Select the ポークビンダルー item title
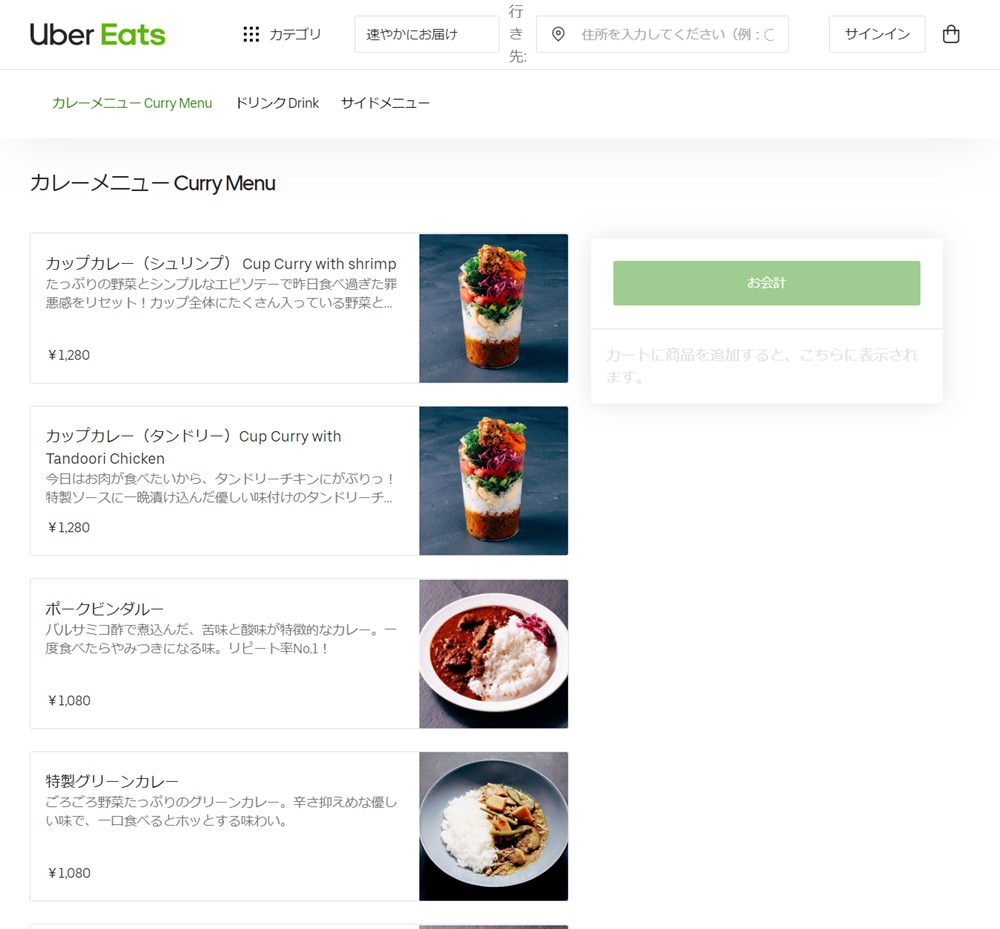 coord(105,609)
